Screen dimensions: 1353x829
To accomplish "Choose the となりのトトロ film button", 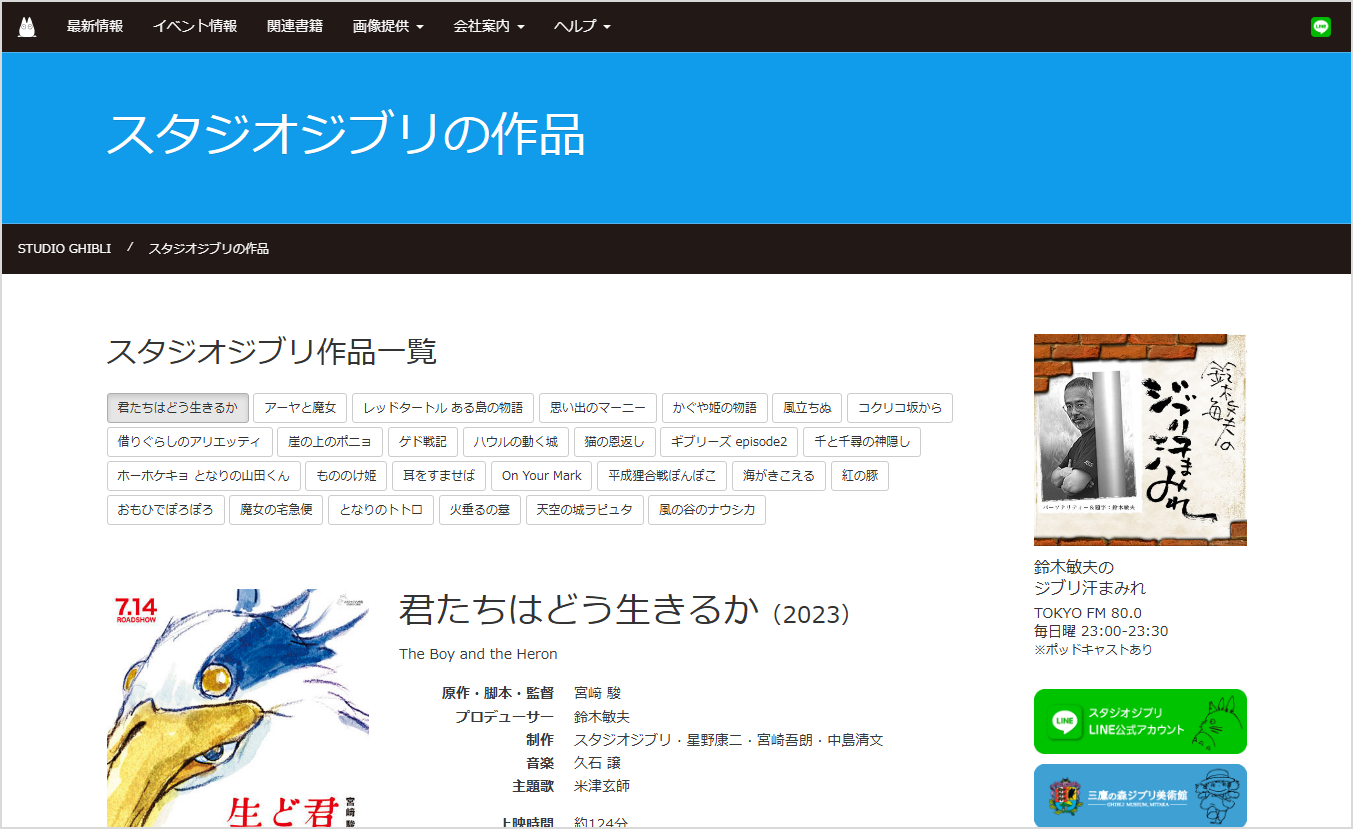I will (x=381, y=510).
